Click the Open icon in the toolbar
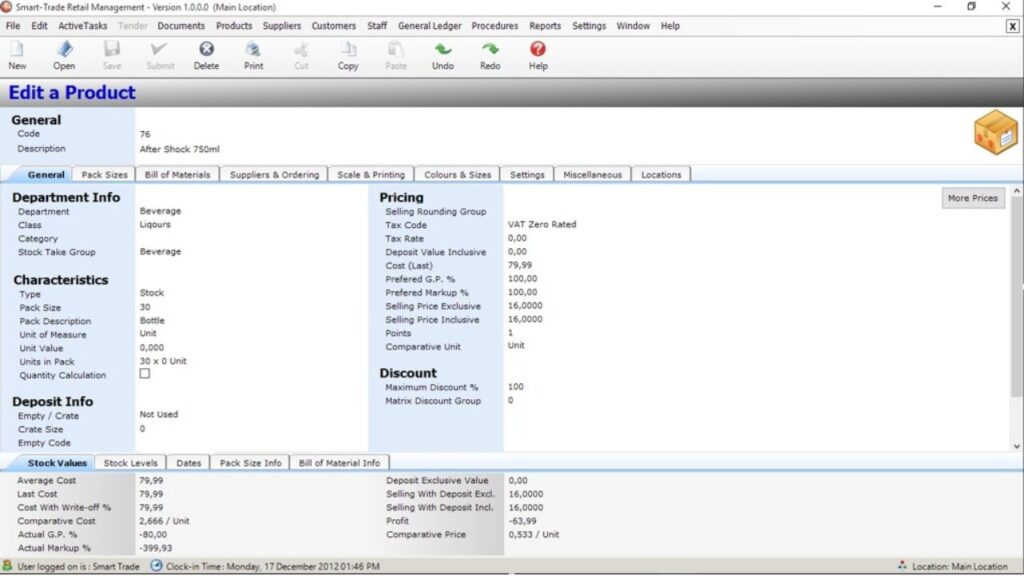 (63, 55)
